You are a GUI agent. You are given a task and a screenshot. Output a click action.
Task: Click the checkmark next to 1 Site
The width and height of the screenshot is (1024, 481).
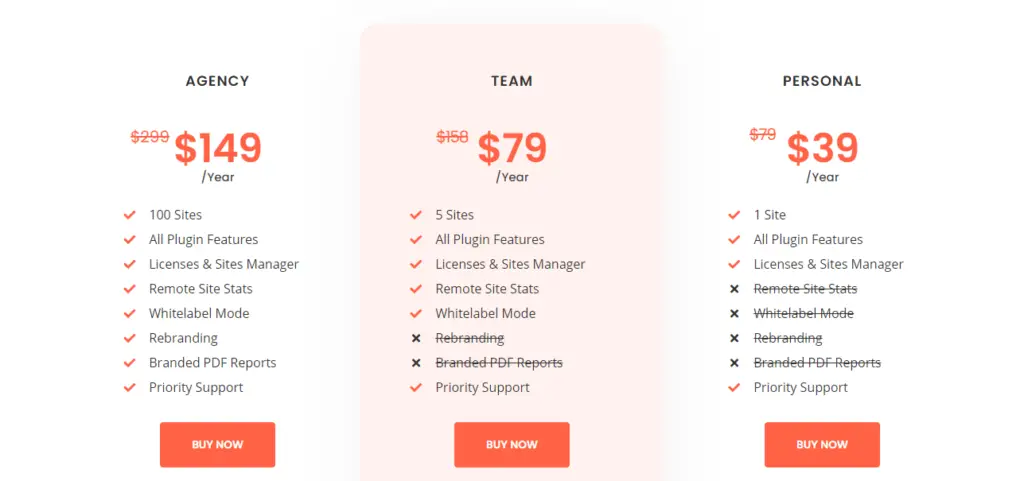pyautogui.click(x=734, y=215)
